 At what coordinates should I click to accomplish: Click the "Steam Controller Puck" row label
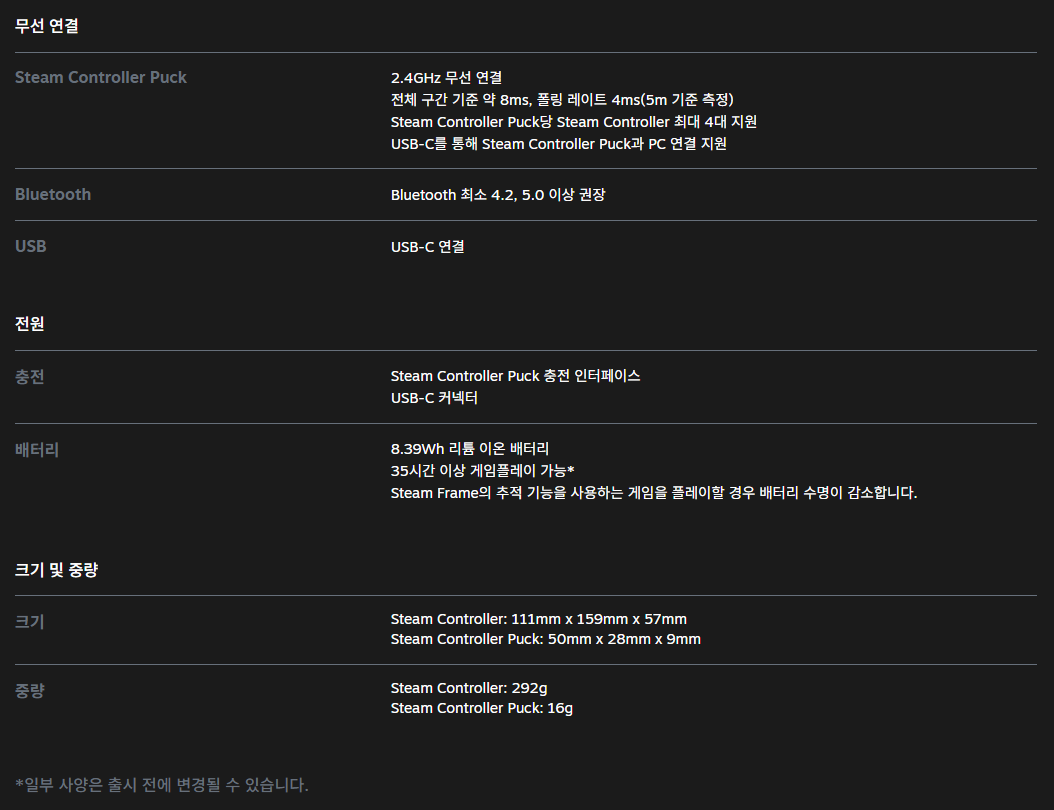pyautogui.click(x=101, y=77)
